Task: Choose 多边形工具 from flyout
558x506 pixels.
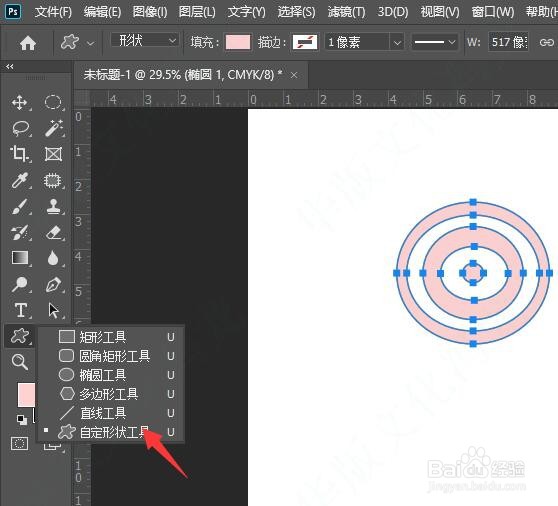Action: (x=111, y=394)
